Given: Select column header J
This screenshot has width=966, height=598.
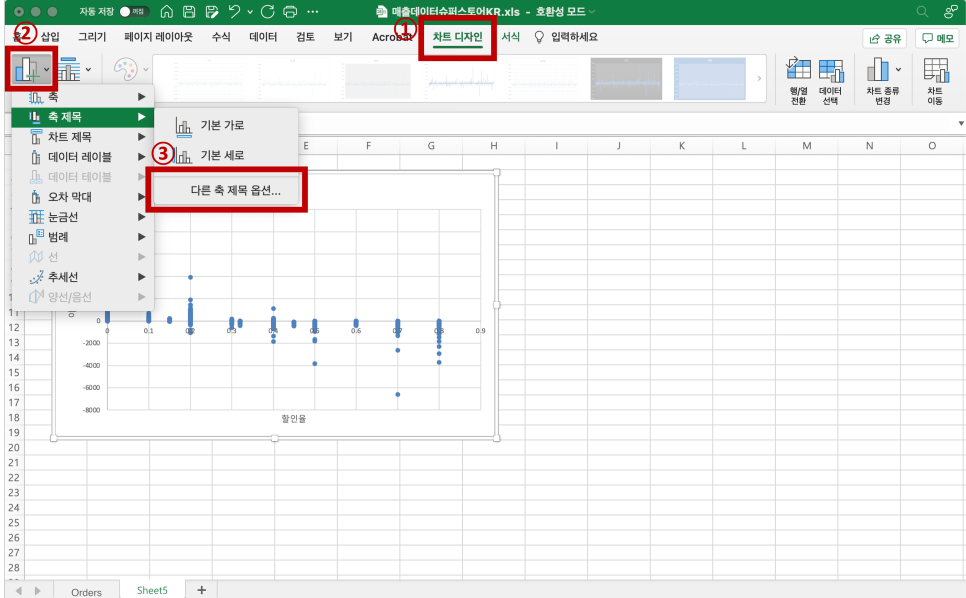Looking at the screenshot, I should [x=619, y=146].
